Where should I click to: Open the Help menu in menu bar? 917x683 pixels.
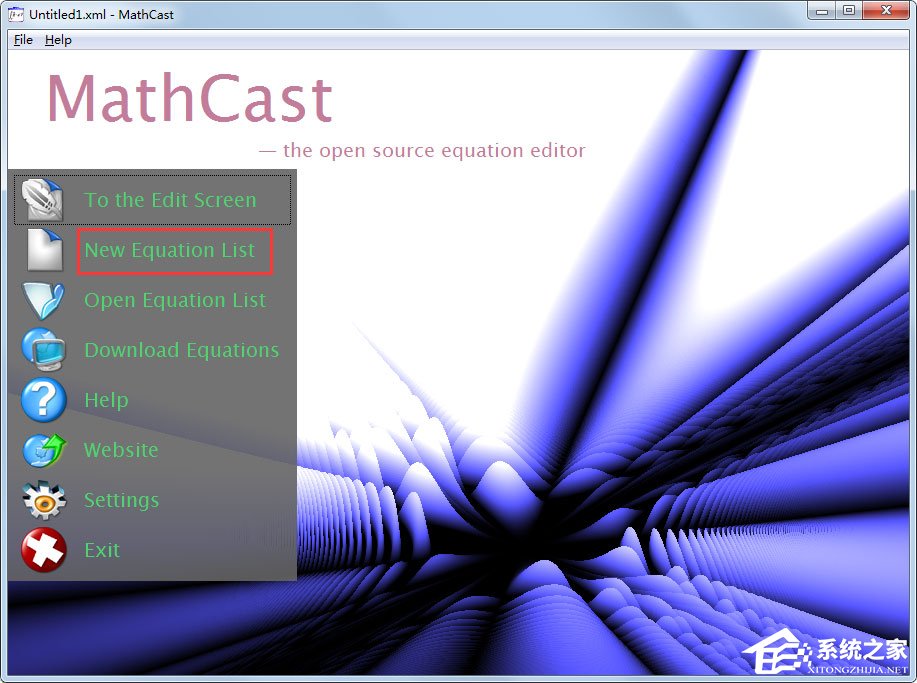[58, 40]
